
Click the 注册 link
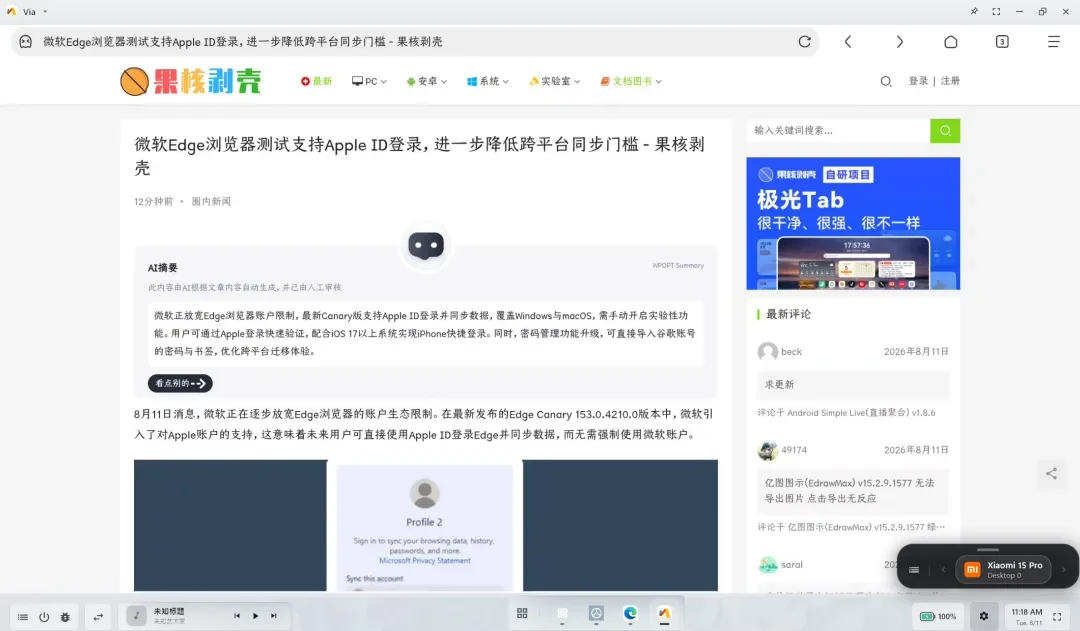[x=950, y=81]
